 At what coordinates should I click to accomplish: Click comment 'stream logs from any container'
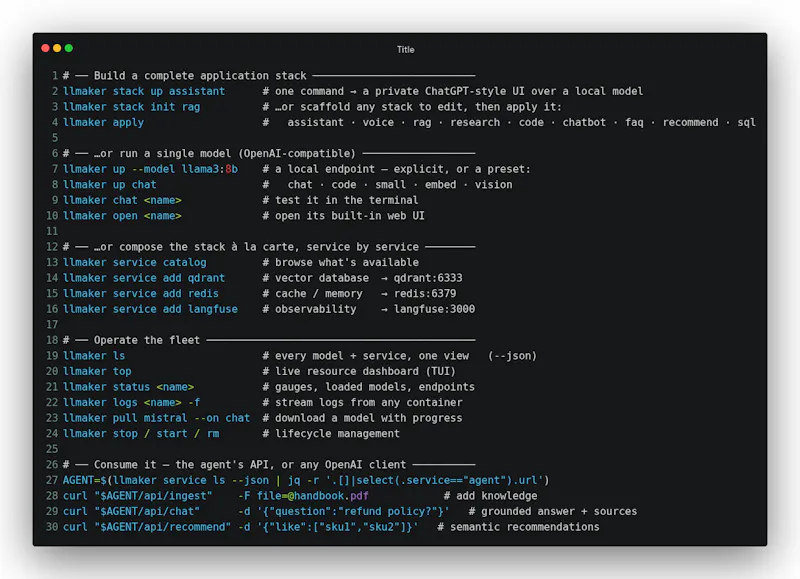363,402
